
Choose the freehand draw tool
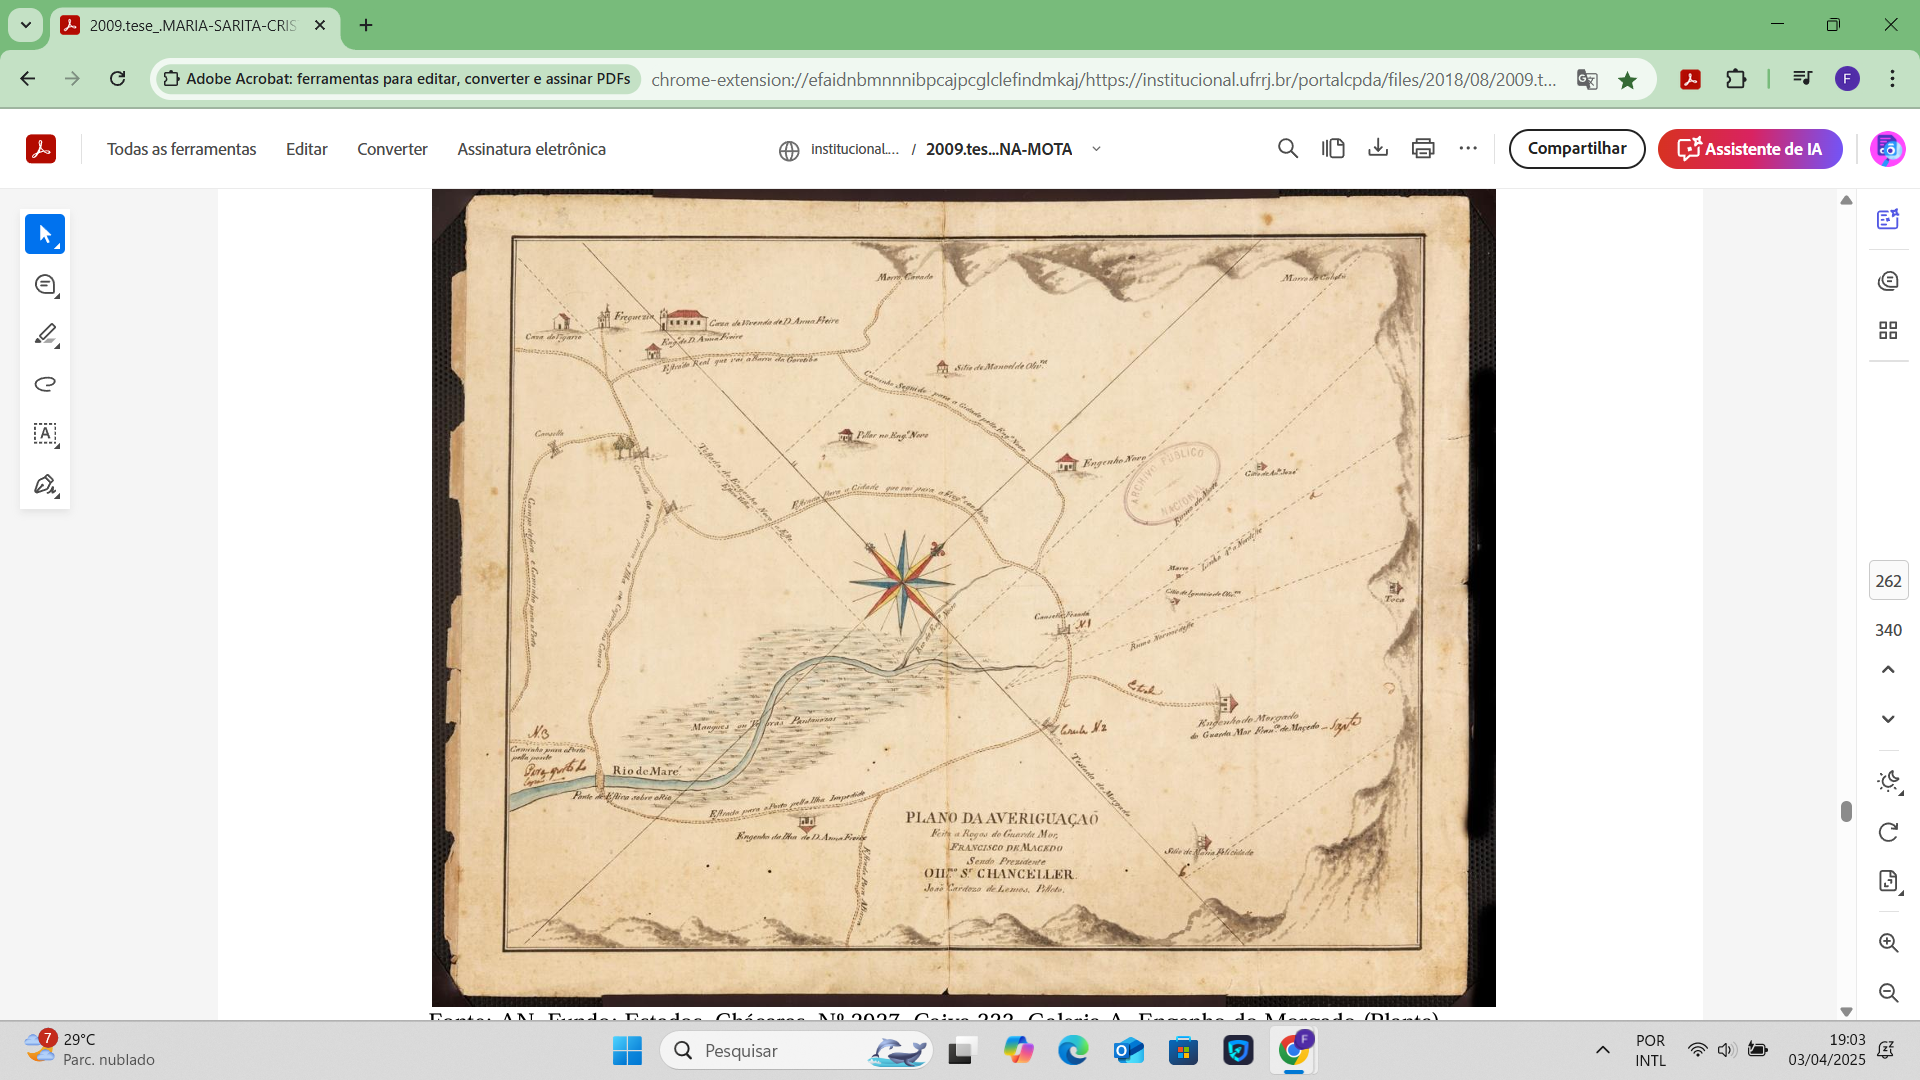pyautogui.click(x=44, y=384)
